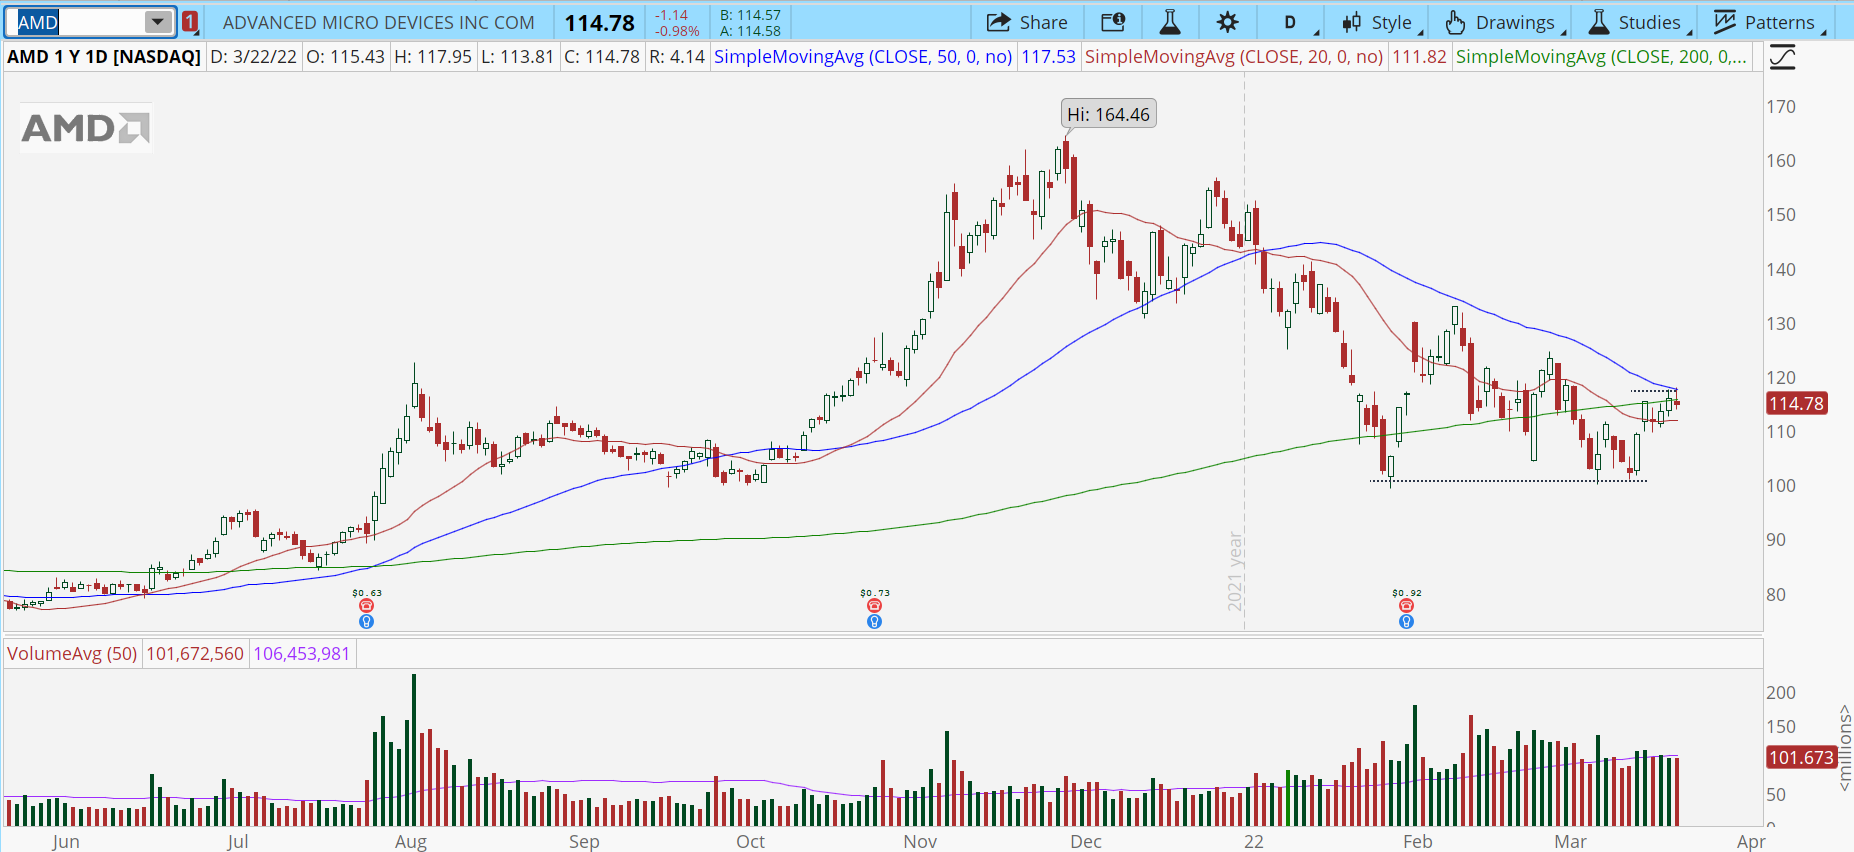Click the last price 114.78 in toolbar

(x=600, y=23)
